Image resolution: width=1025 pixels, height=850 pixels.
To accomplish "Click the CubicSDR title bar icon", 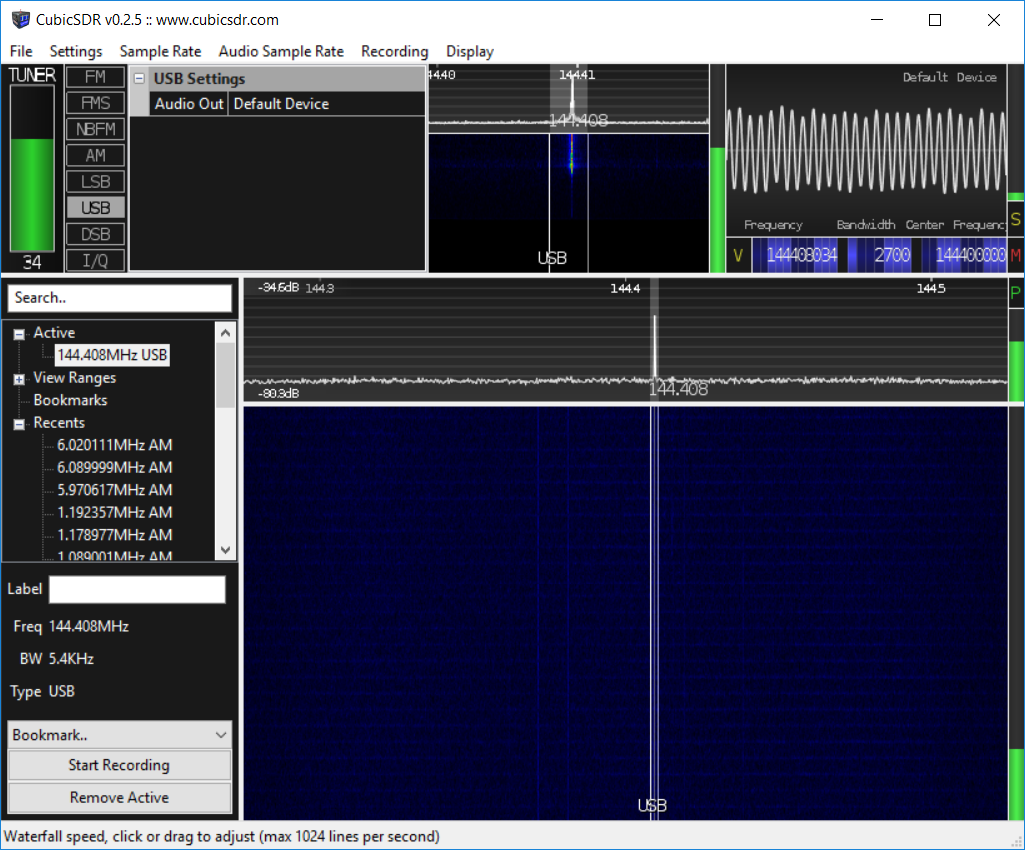I will point(19,20).
